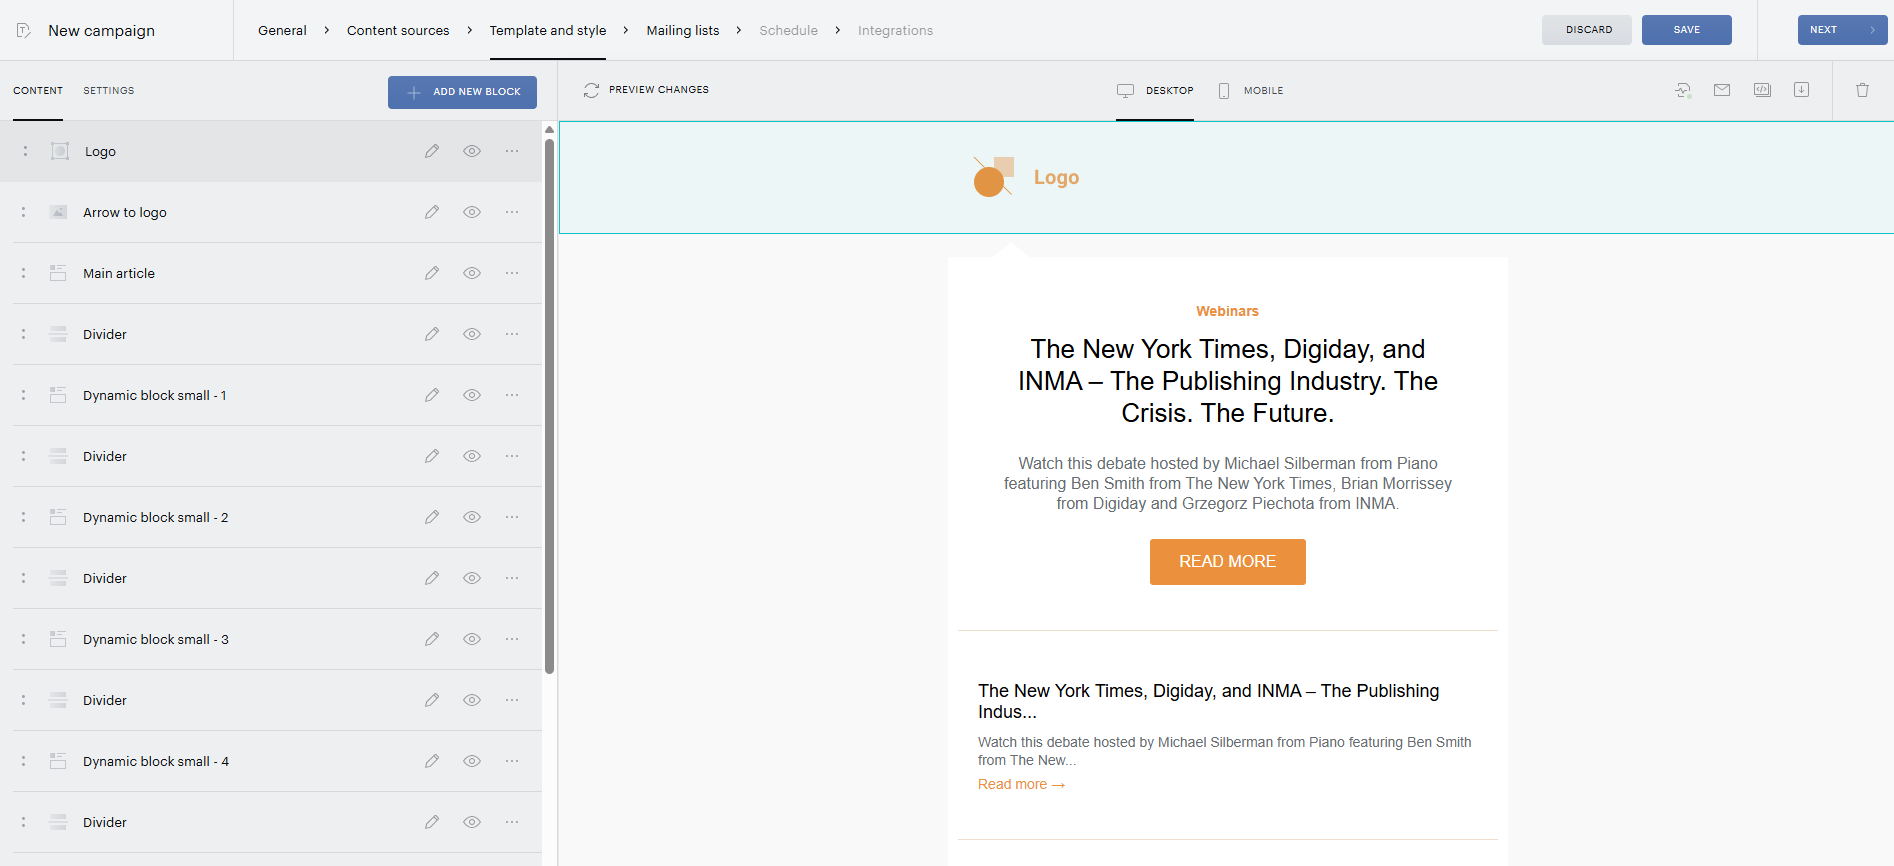Click the envelope send test email icon
This screenshot has height=866, width=1894.
click(x=1722, y=90)
